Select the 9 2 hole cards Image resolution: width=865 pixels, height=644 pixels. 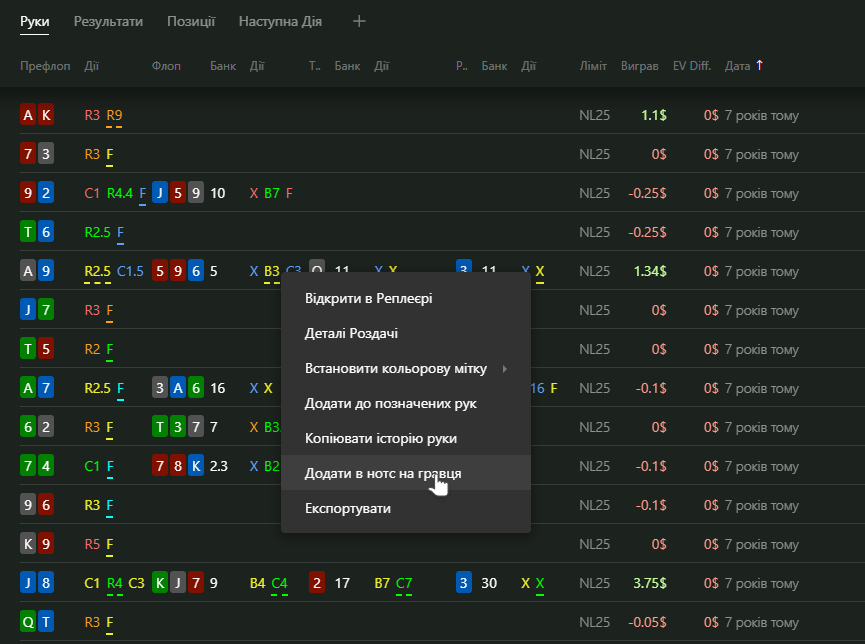pyautogui.click(x=37, y=193)
